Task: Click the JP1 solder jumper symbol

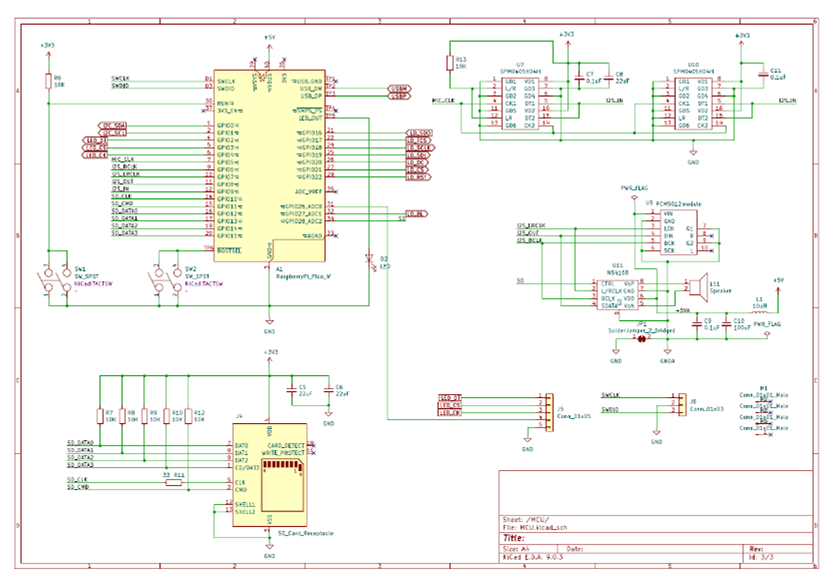Action: click(x=640, y=339)
